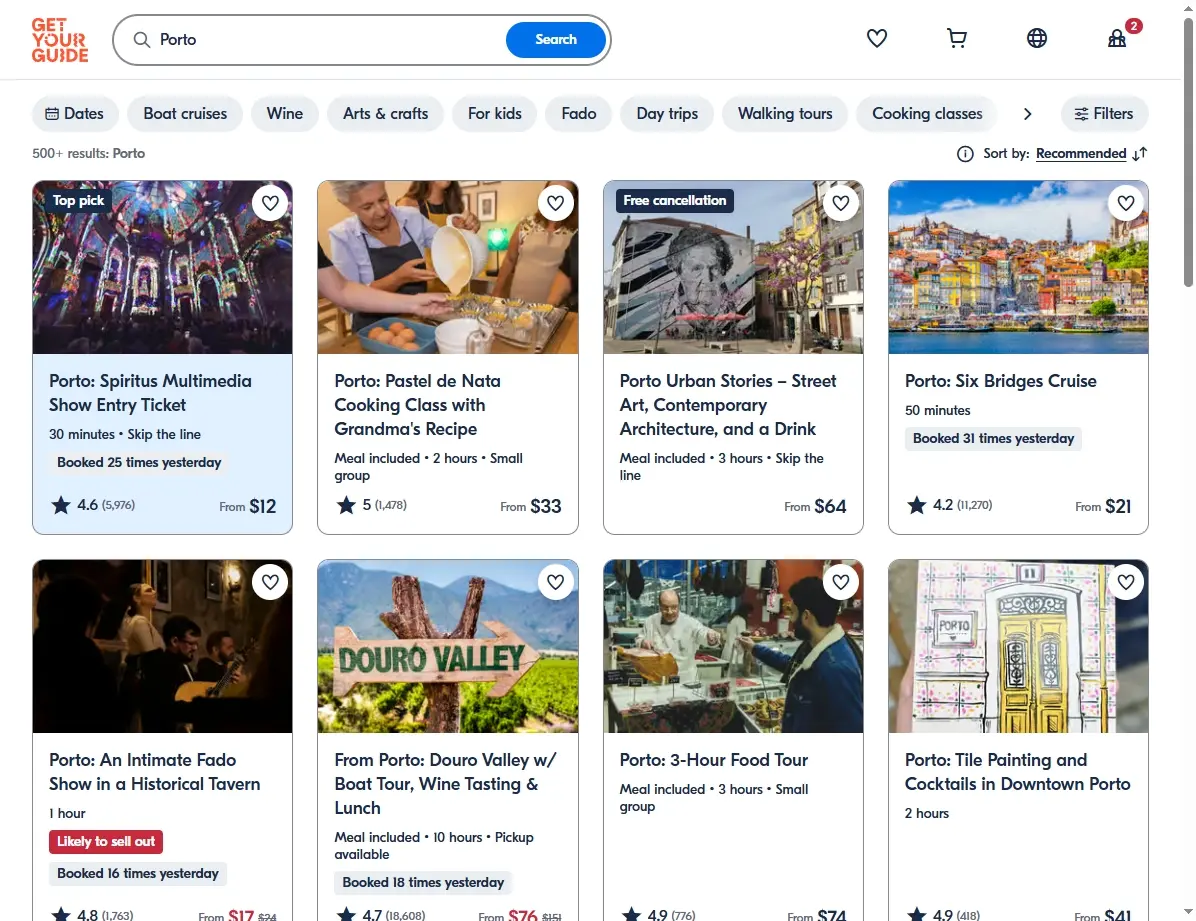Favorite the Spiritus Multimedia Show card
Screen dimensions: 1196x921
click(x=270, y=203)
